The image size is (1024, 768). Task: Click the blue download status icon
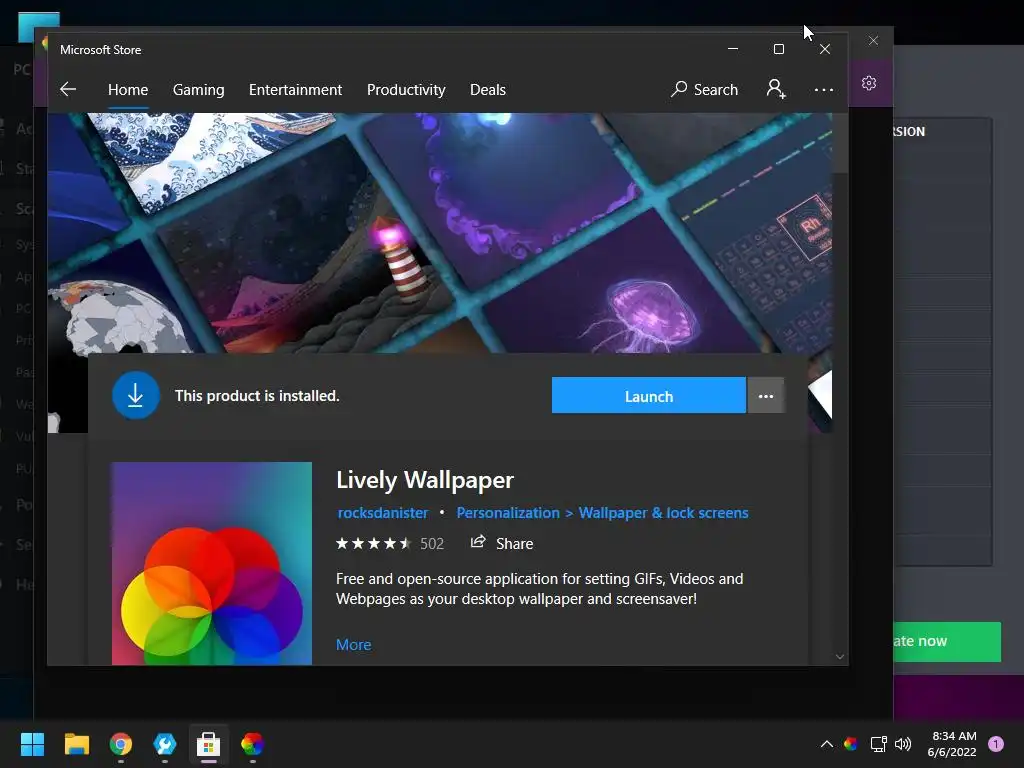(x=136, y=395)
